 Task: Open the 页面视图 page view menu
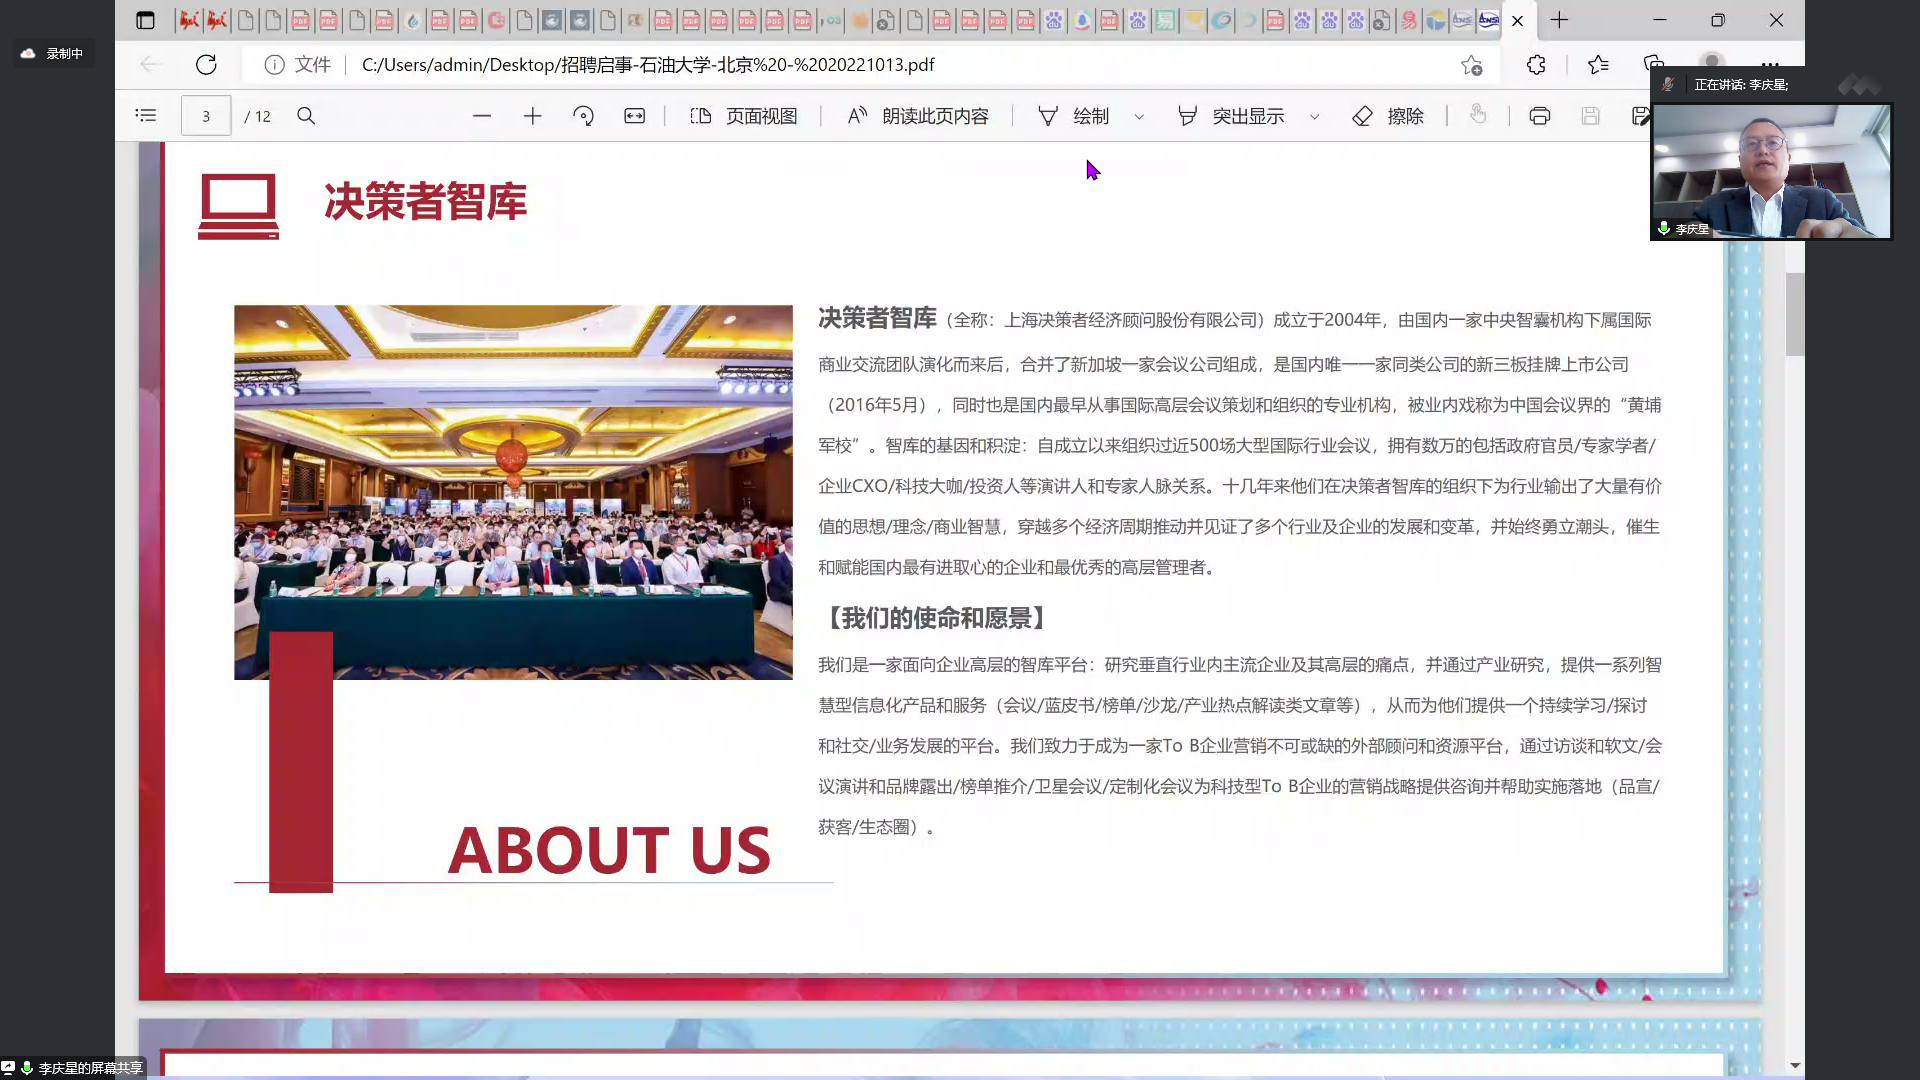click(744, 116)
